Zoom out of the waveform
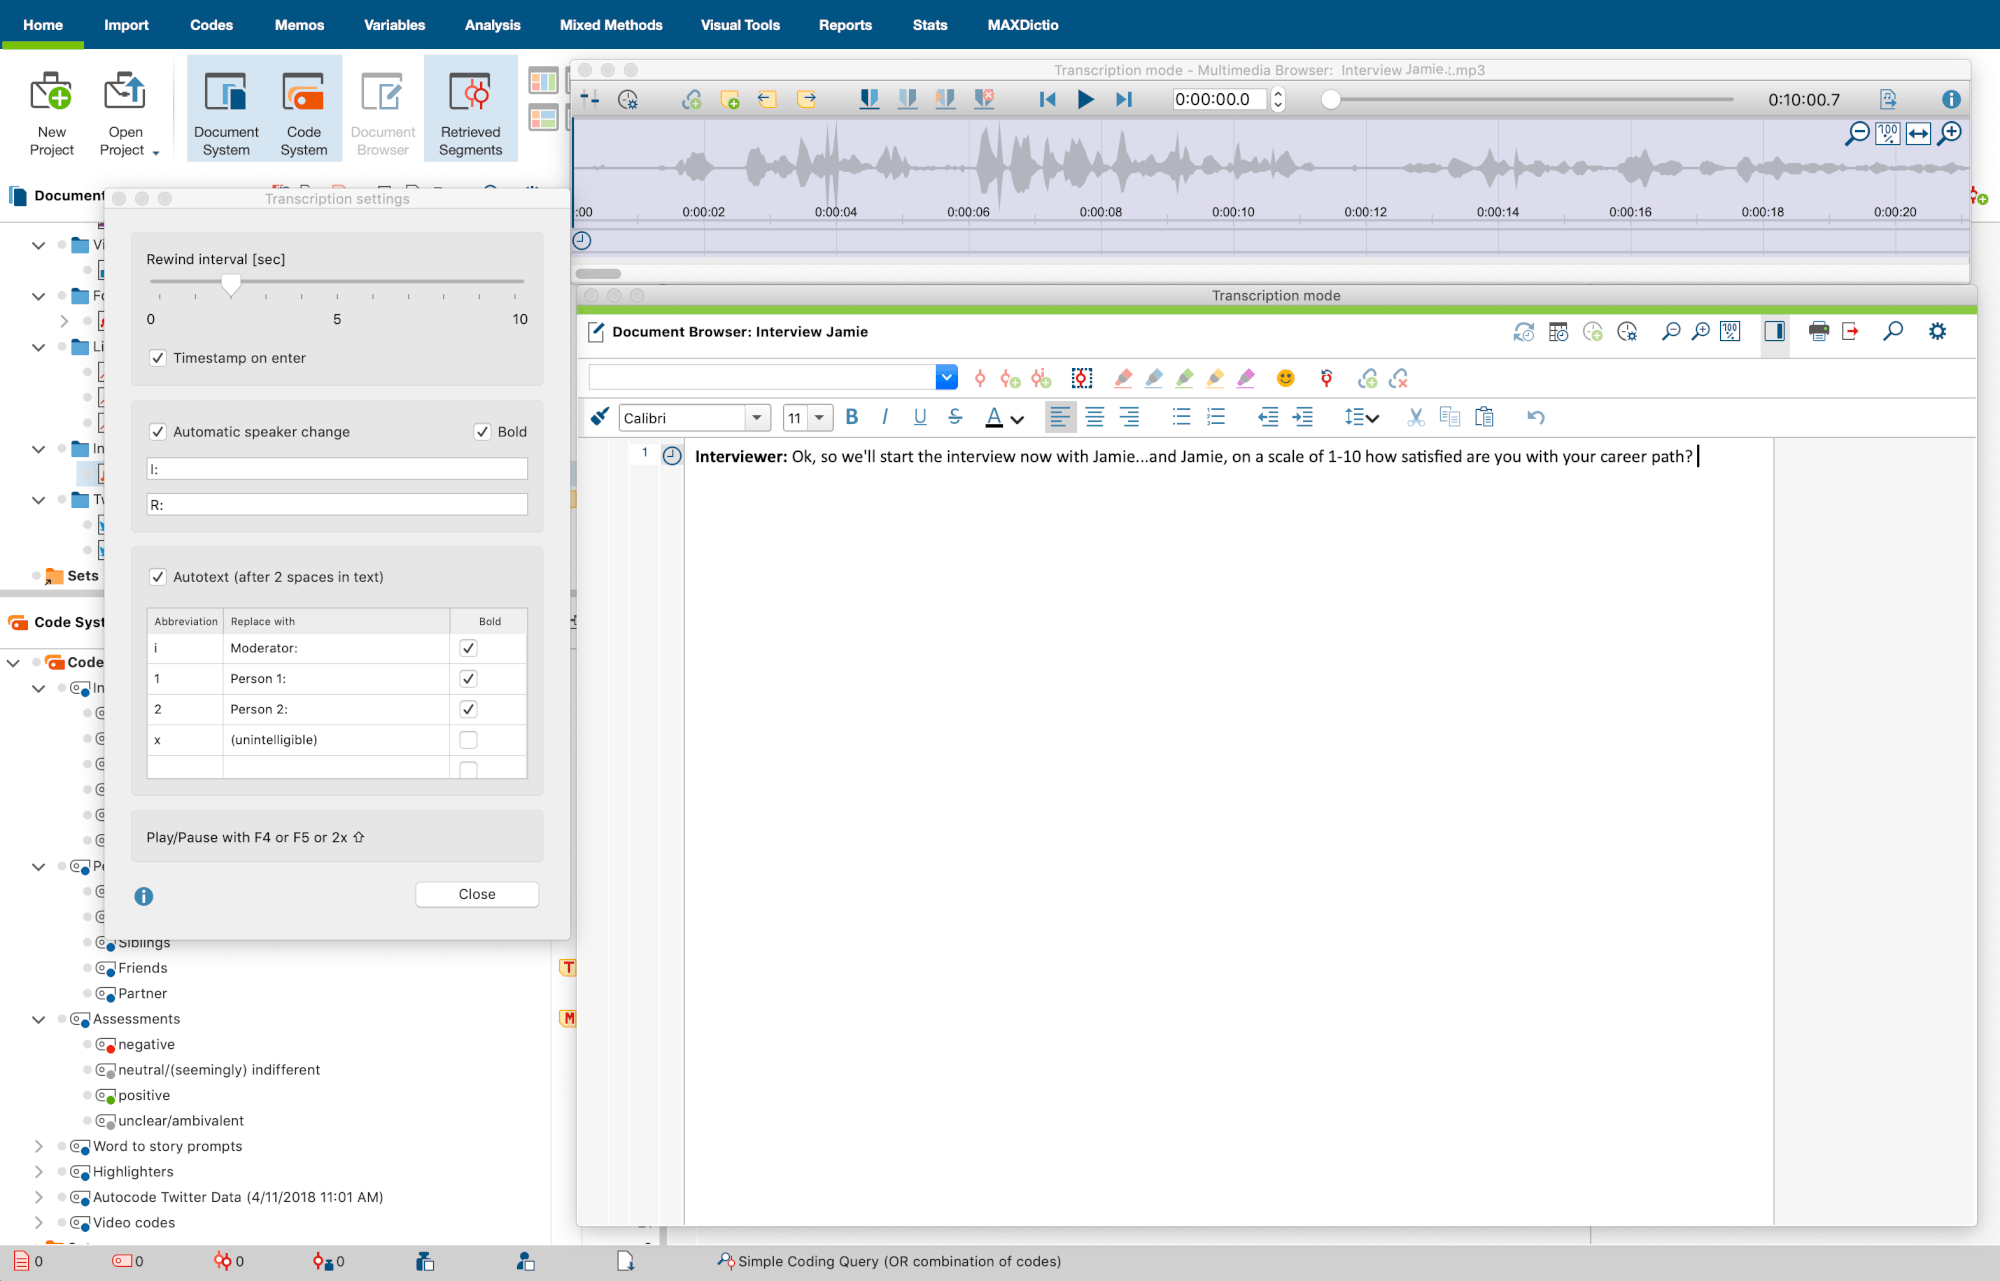2000x1281 pixels. pos(1857,133)
